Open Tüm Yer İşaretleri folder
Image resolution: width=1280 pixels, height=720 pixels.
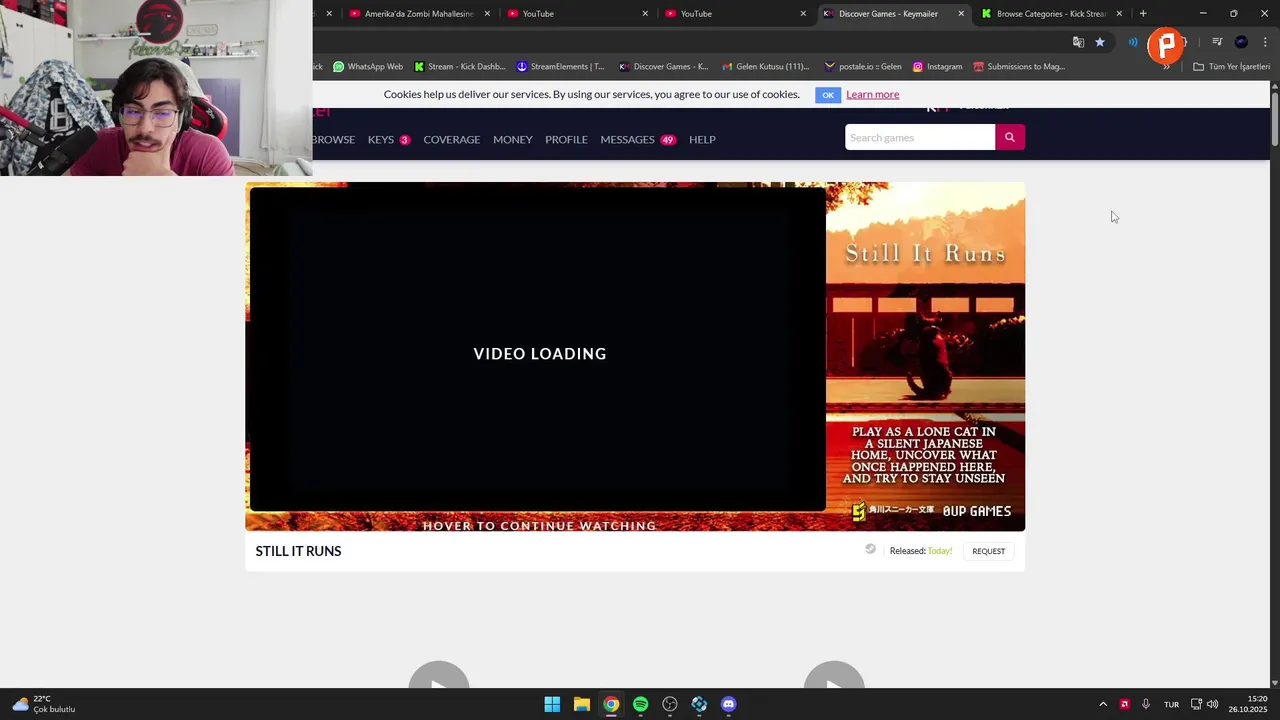point(1231,67)
